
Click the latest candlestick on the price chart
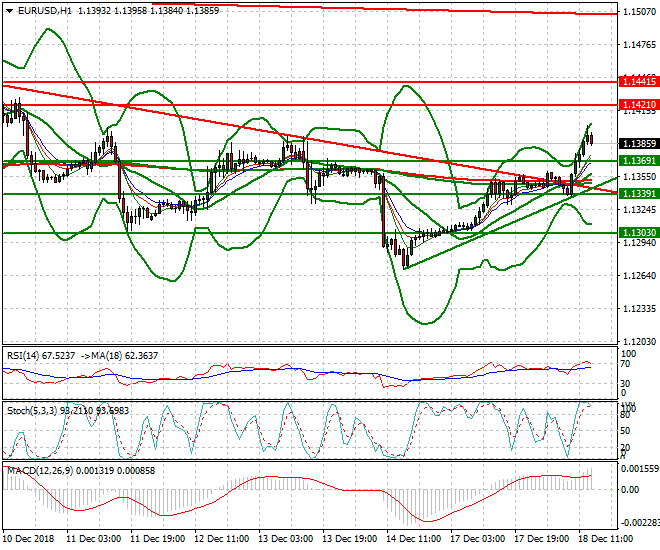592,139
